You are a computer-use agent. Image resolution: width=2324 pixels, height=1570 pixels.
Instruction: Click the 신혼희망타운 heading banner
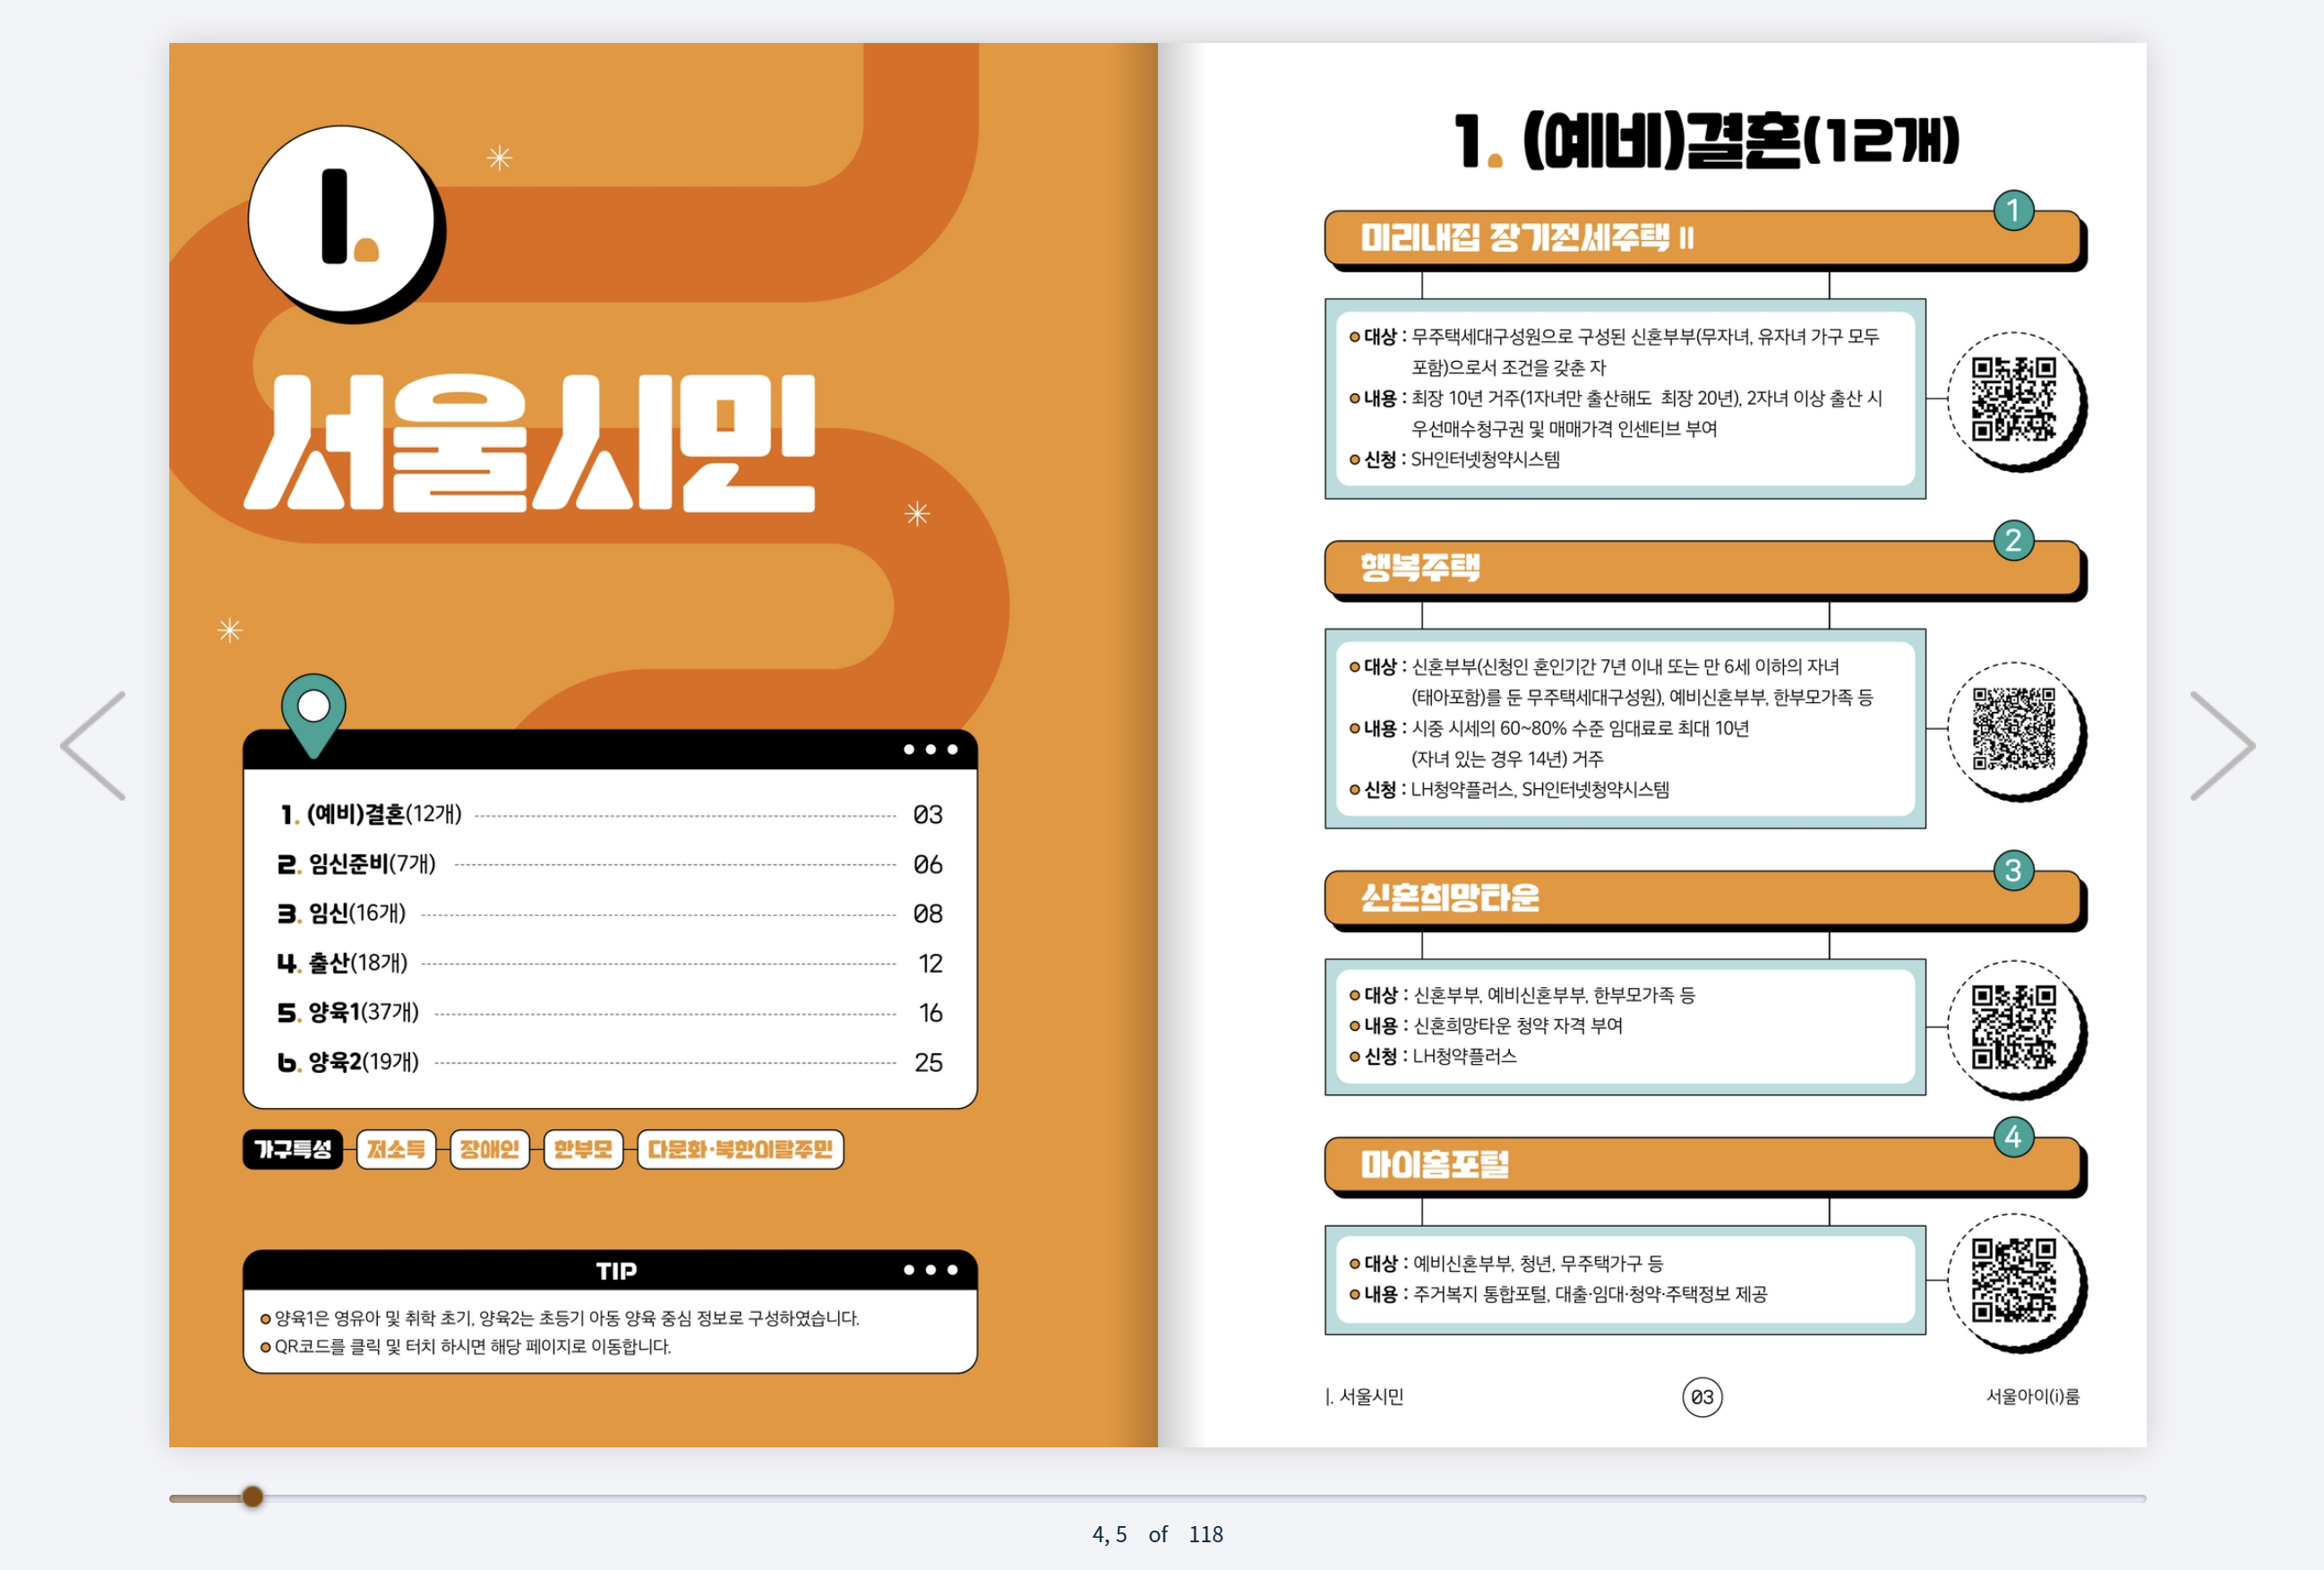pos(1703,898)
